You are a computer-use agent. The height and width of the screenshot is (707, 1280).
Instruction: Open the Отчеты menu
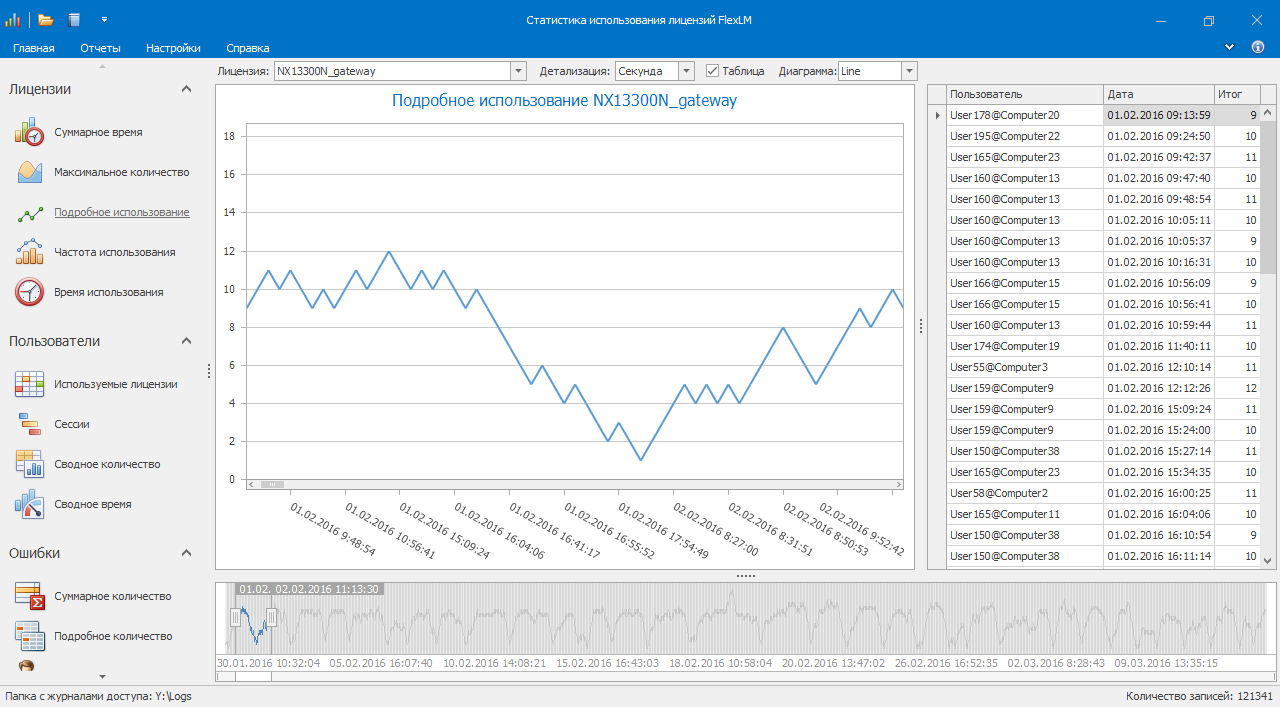coord(100,48)
